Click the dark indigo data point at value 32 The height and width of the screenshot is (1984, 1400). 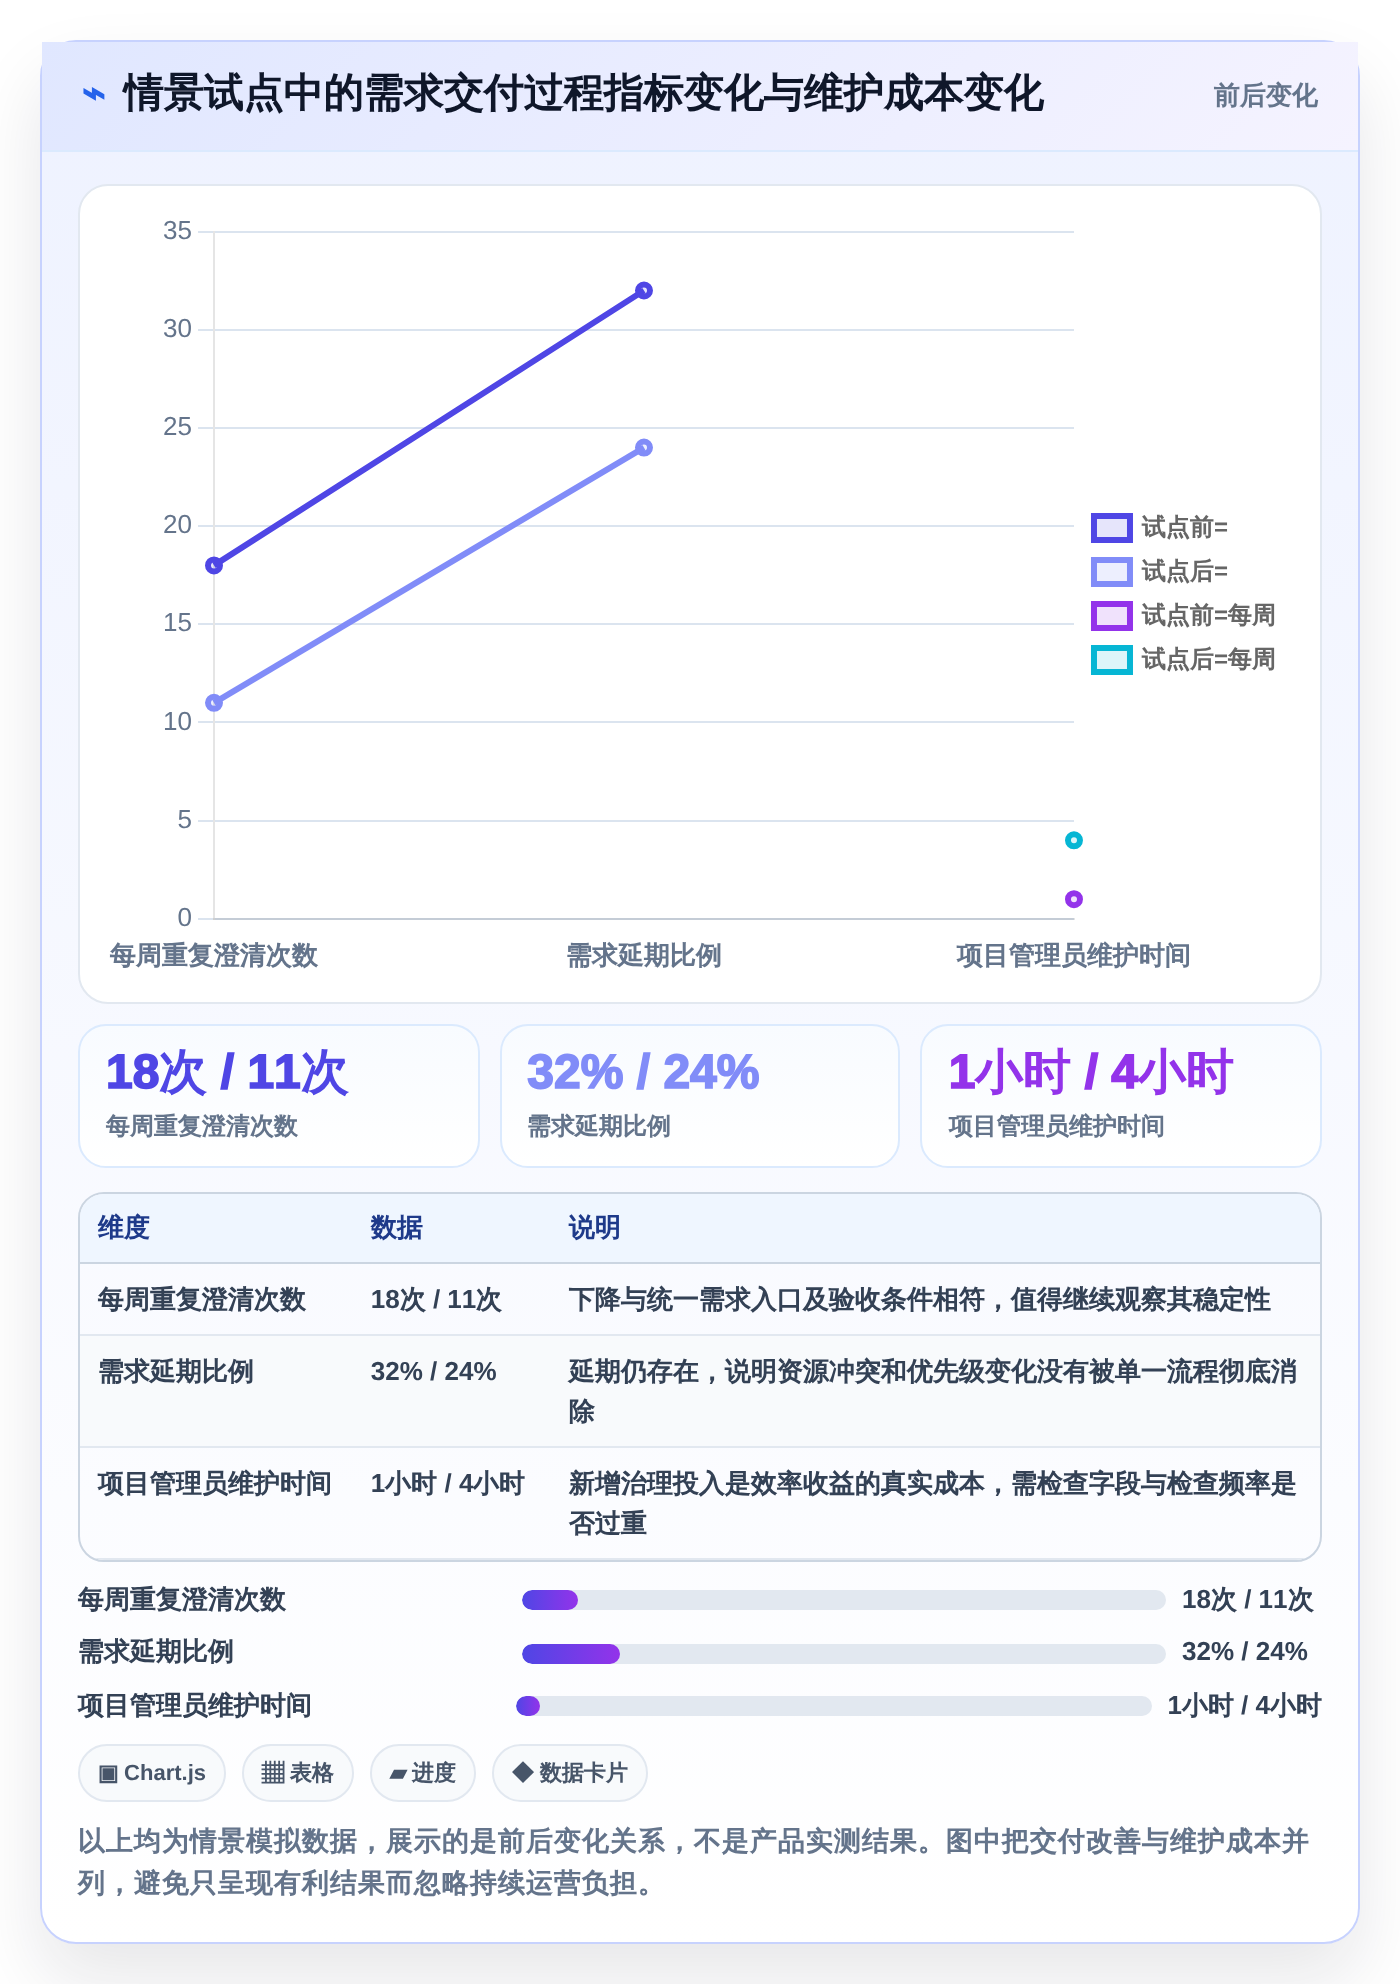click(644, 291)
